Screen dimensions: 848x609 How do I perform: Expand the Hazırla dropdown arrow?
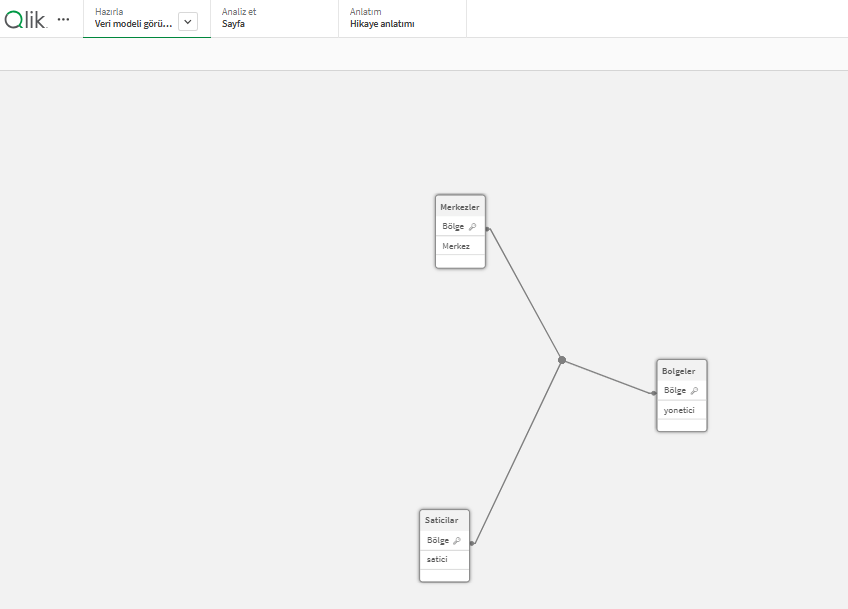click(188, 22)
